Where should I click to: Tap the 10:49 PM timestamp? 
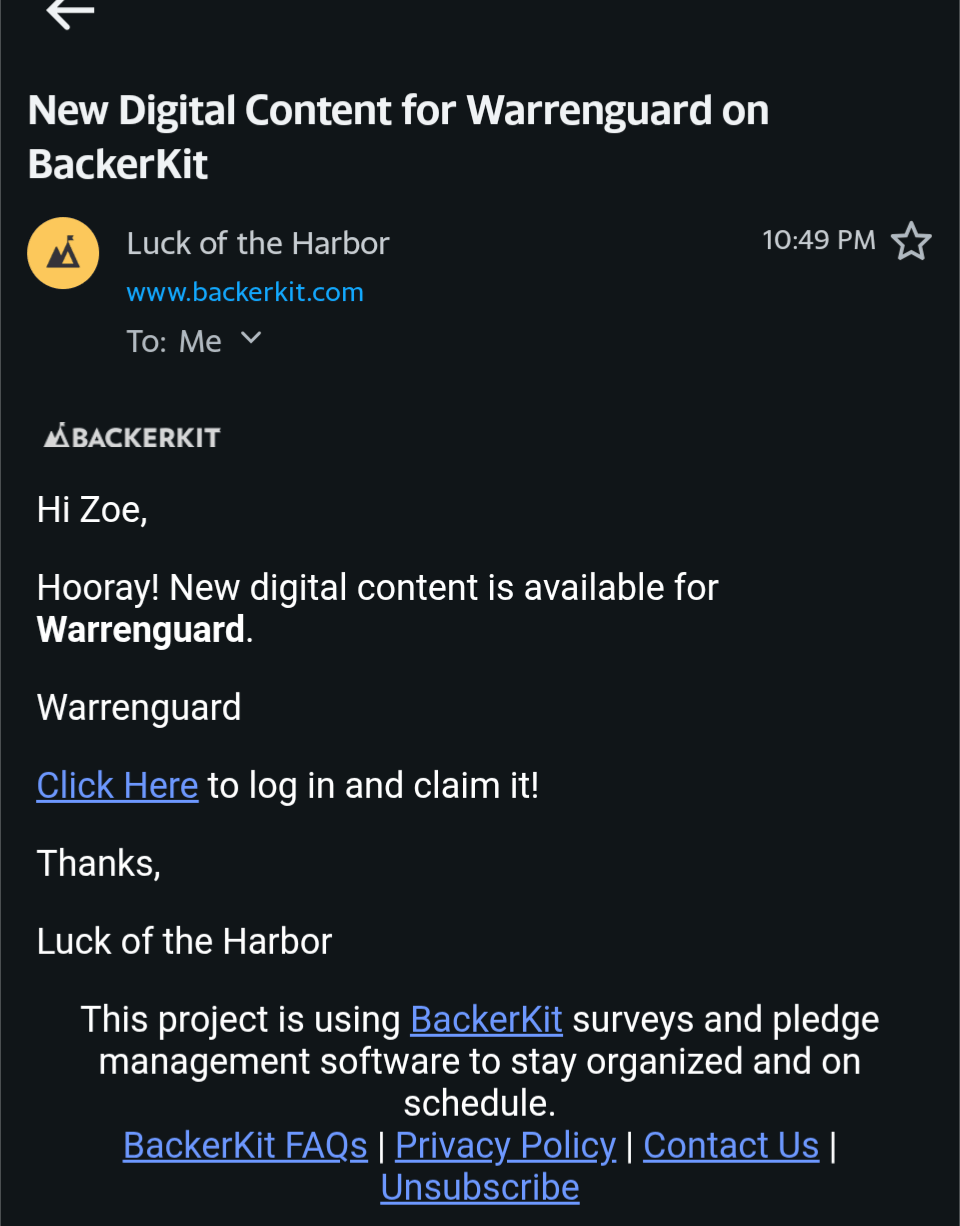(818, 240)
